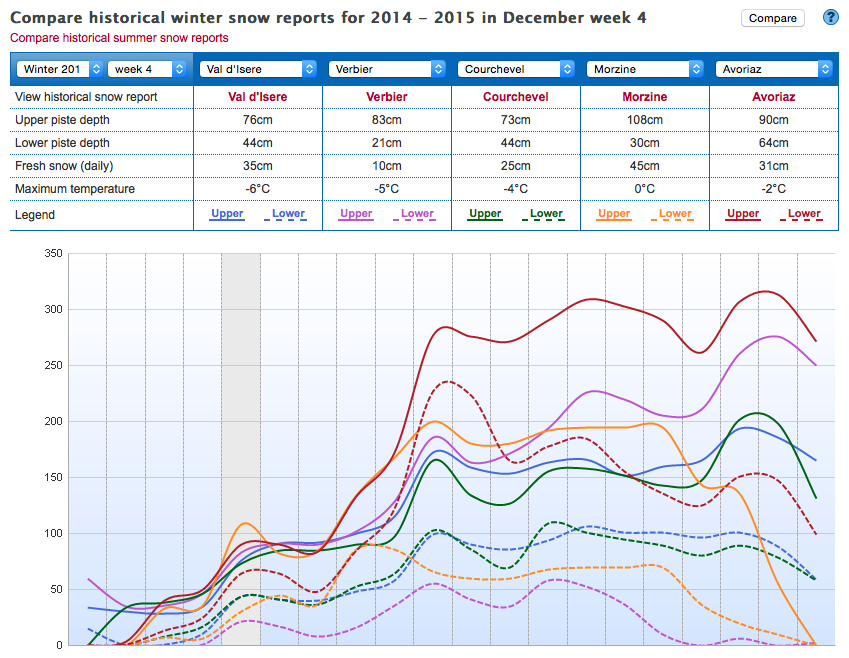The width and height of the screenshot is (849, 658).
Task: View Morzine historical snow report link
Action: tap(645, 97)
